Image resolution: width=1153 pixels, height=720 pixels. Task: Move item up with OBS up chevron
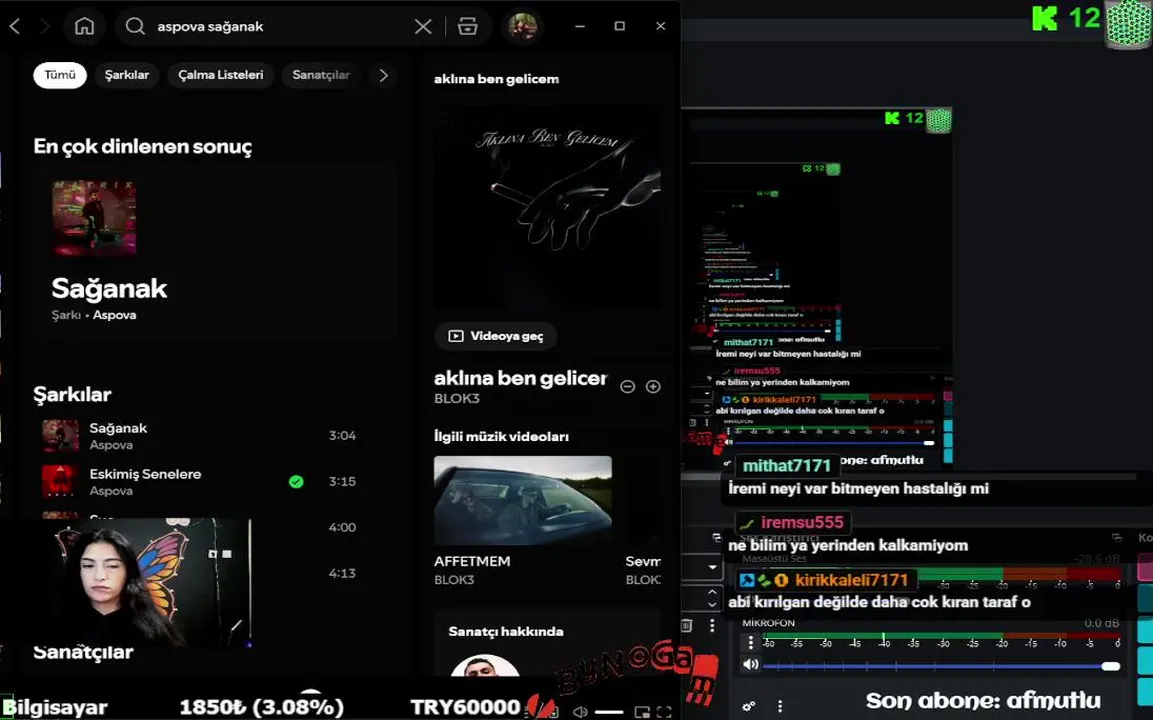pos(712,591)
